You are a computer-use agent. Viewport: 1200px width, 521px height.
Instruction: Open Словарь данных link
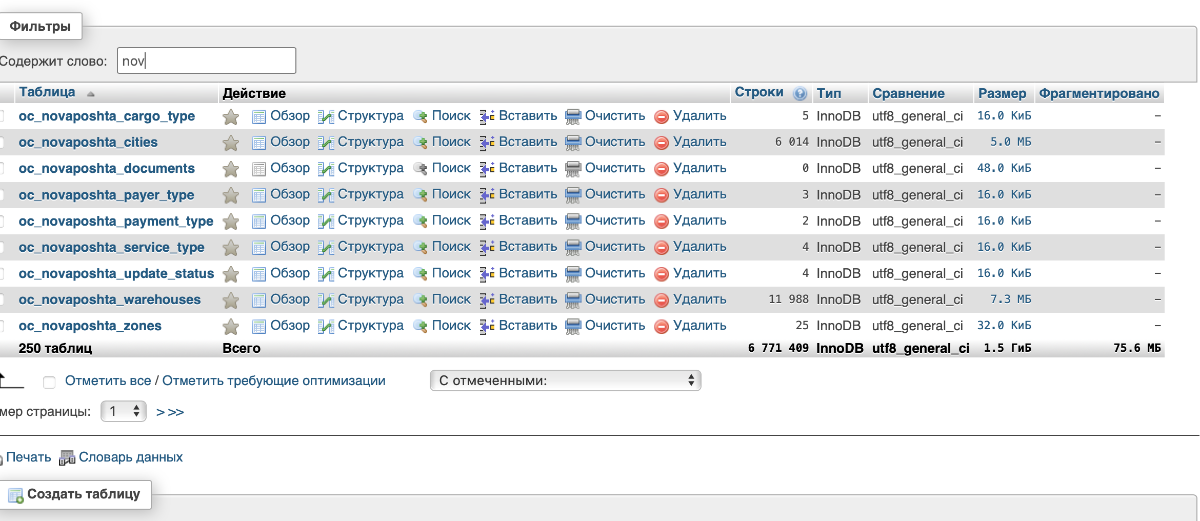tap(121, 457)
